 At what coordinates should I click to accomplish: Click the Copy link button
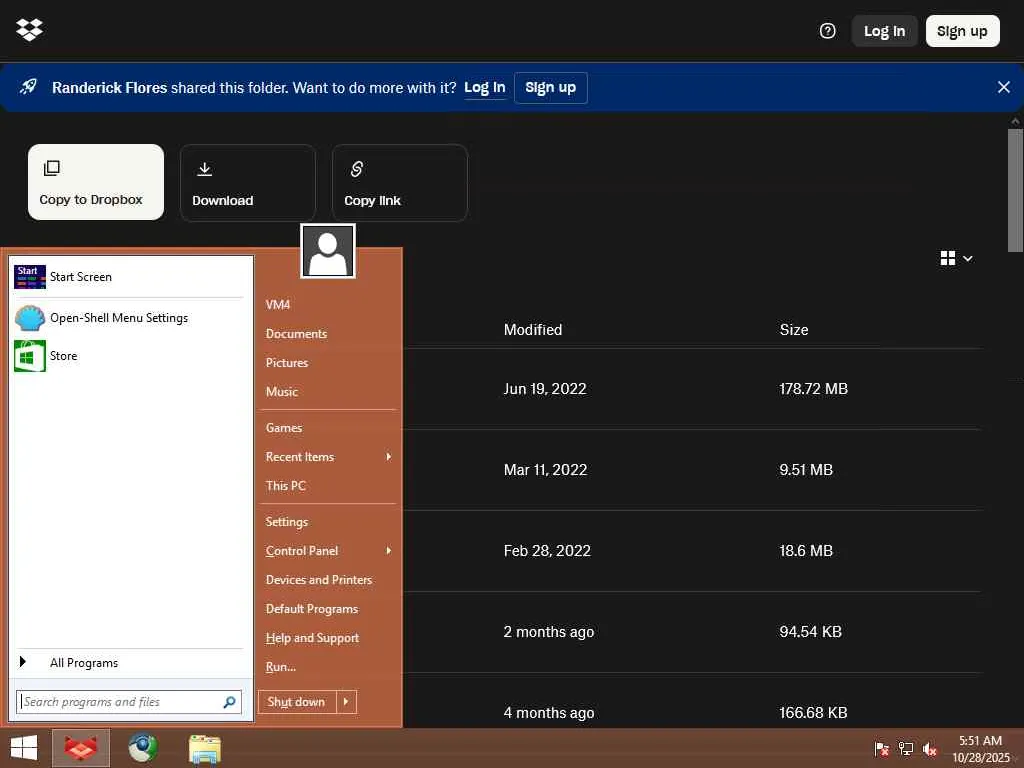click(400, 183)
